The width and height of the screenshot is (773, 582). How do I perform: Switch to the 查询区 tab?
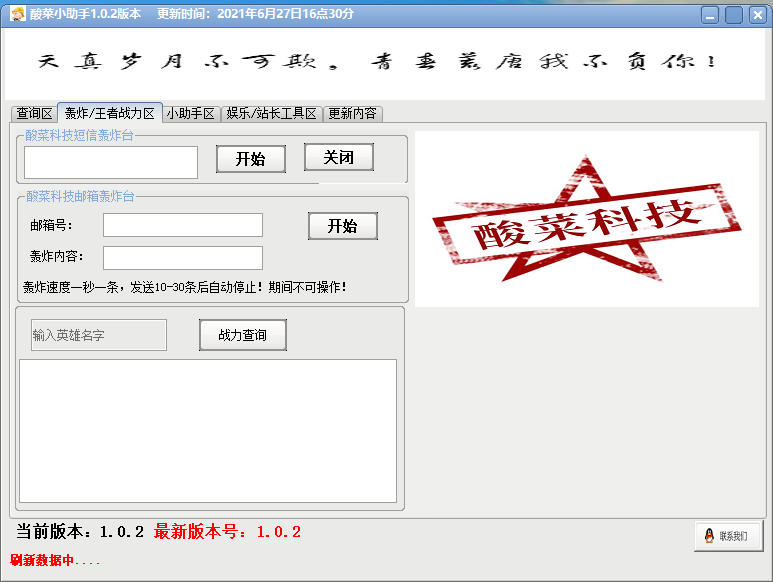[x=34, y=114]
